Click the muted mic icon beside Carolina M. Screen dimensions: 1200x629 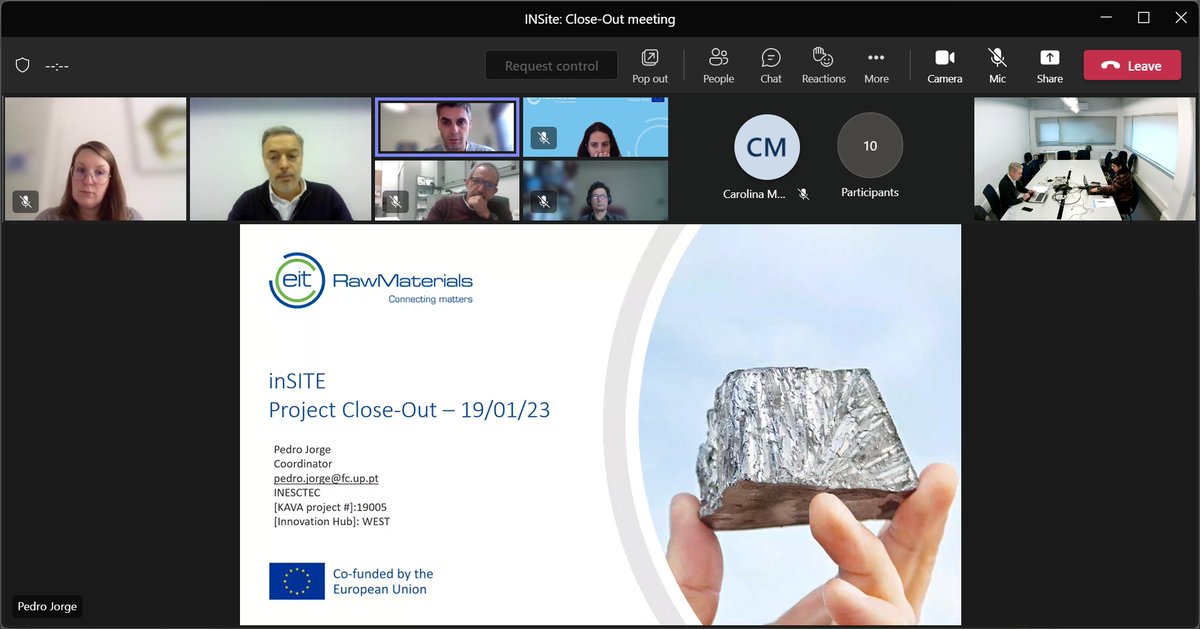[803, 194]
